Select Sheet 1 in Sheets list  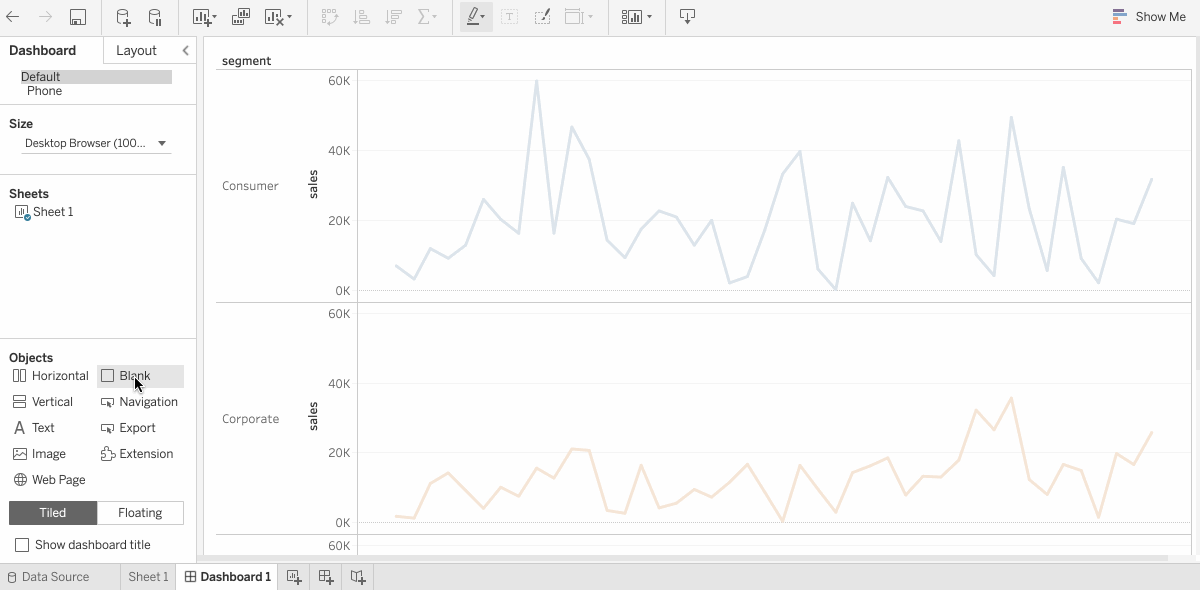tap(45, 212)
